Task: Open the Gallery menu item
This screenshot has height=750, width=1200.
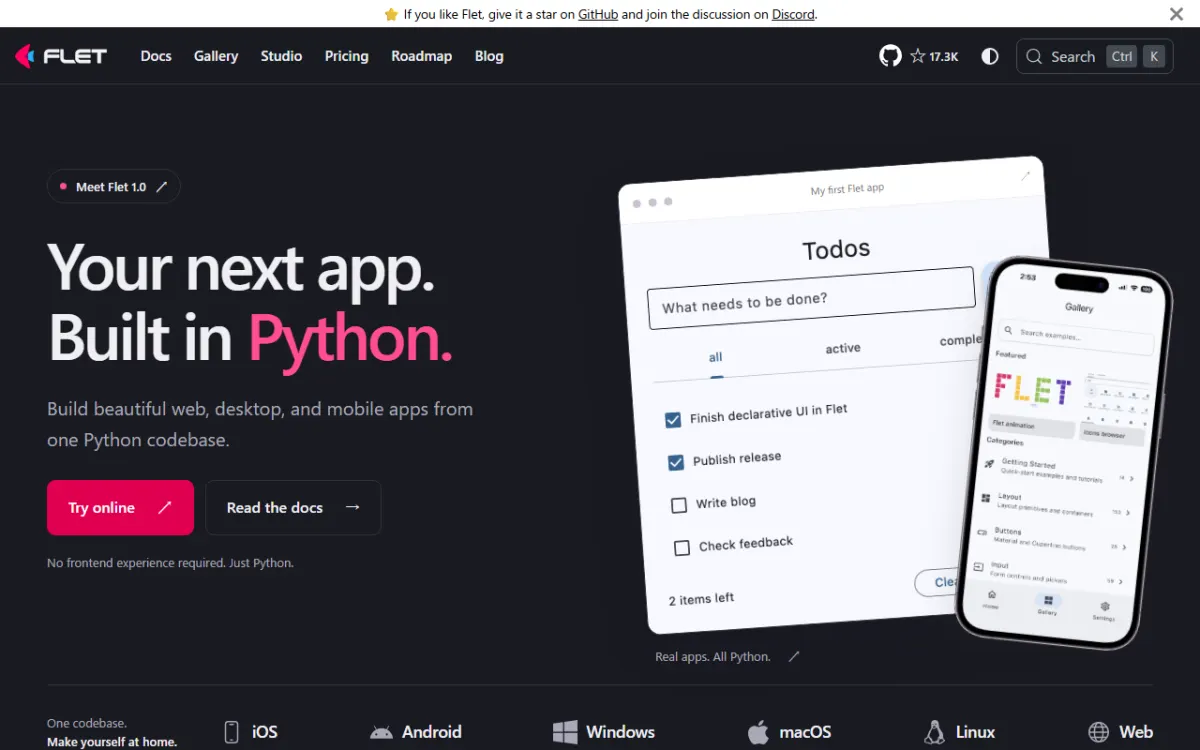Action: coord(216,56)
